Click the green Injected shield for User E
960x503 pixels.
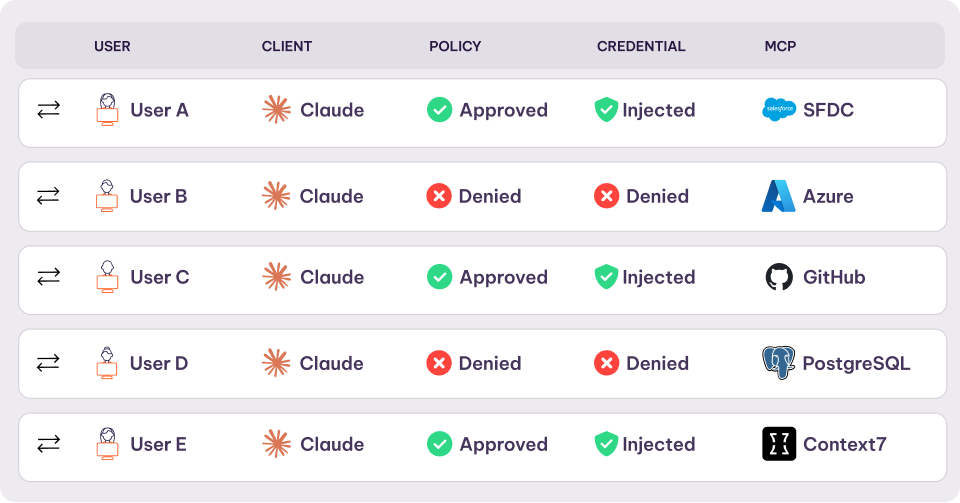[606, 444]
